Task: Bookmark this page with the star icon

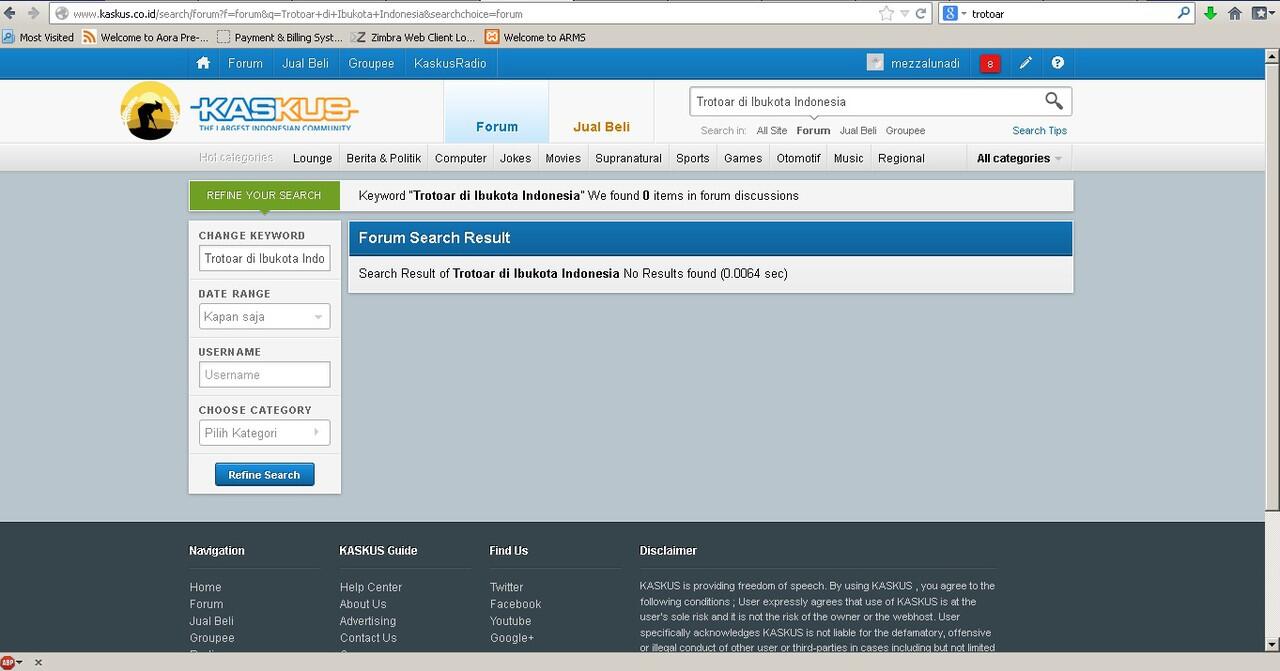Action: [x=886, y=13]
